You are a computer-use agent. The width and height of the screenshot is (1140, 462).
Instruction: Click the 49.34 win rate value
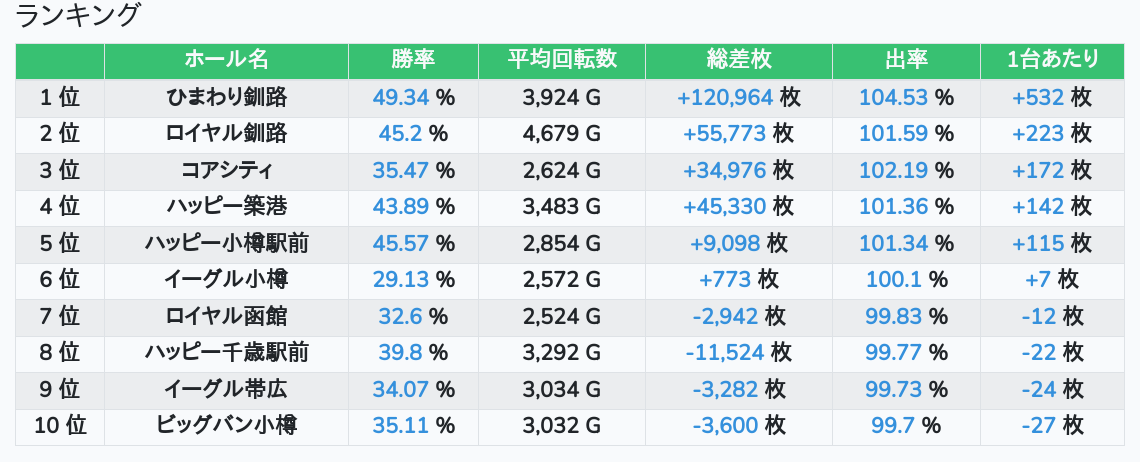400,98
